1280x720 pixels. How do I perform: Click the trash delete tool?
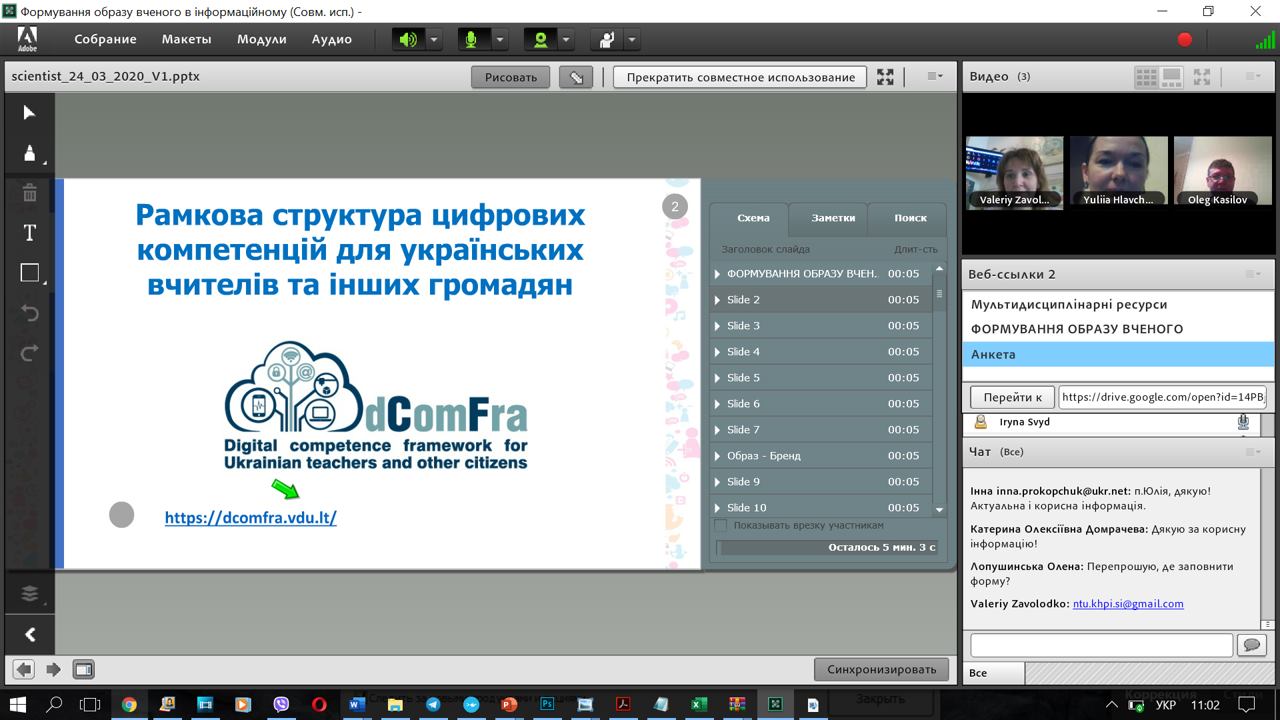29,194
